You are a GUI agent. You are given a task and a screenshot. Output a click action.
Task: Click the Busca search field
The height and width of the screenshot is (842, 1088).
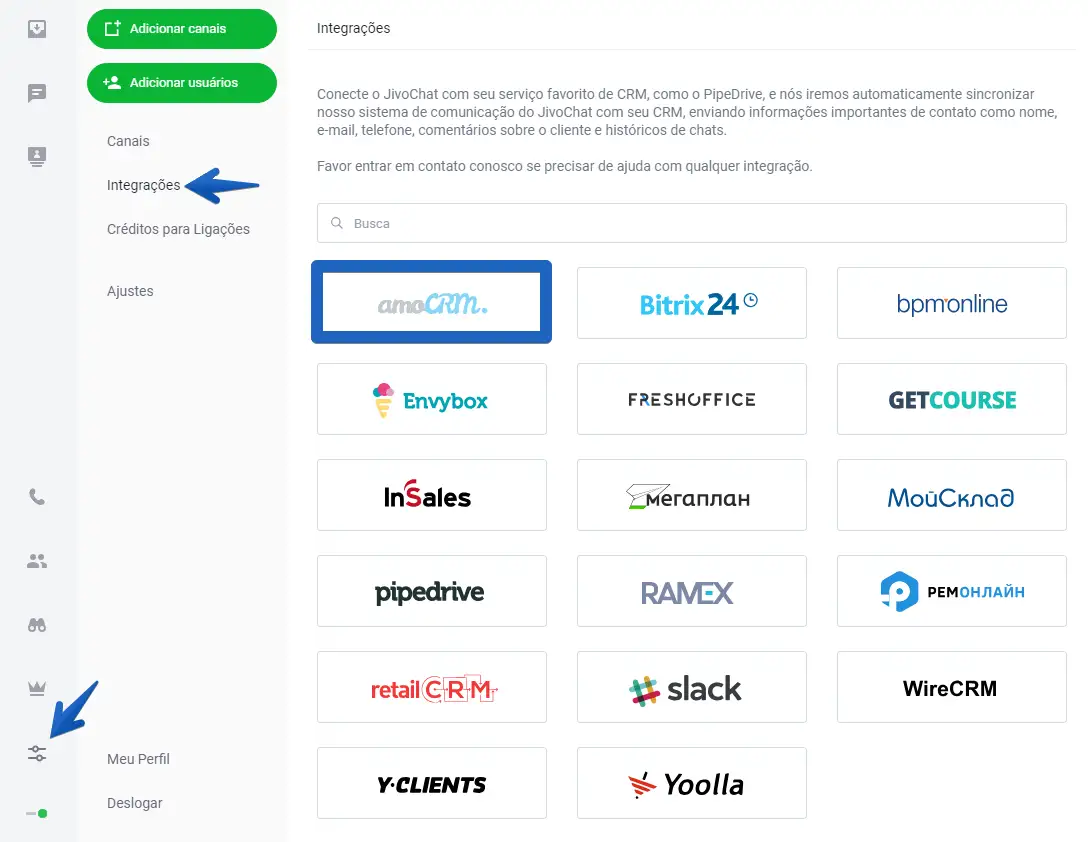pos(691,223)
